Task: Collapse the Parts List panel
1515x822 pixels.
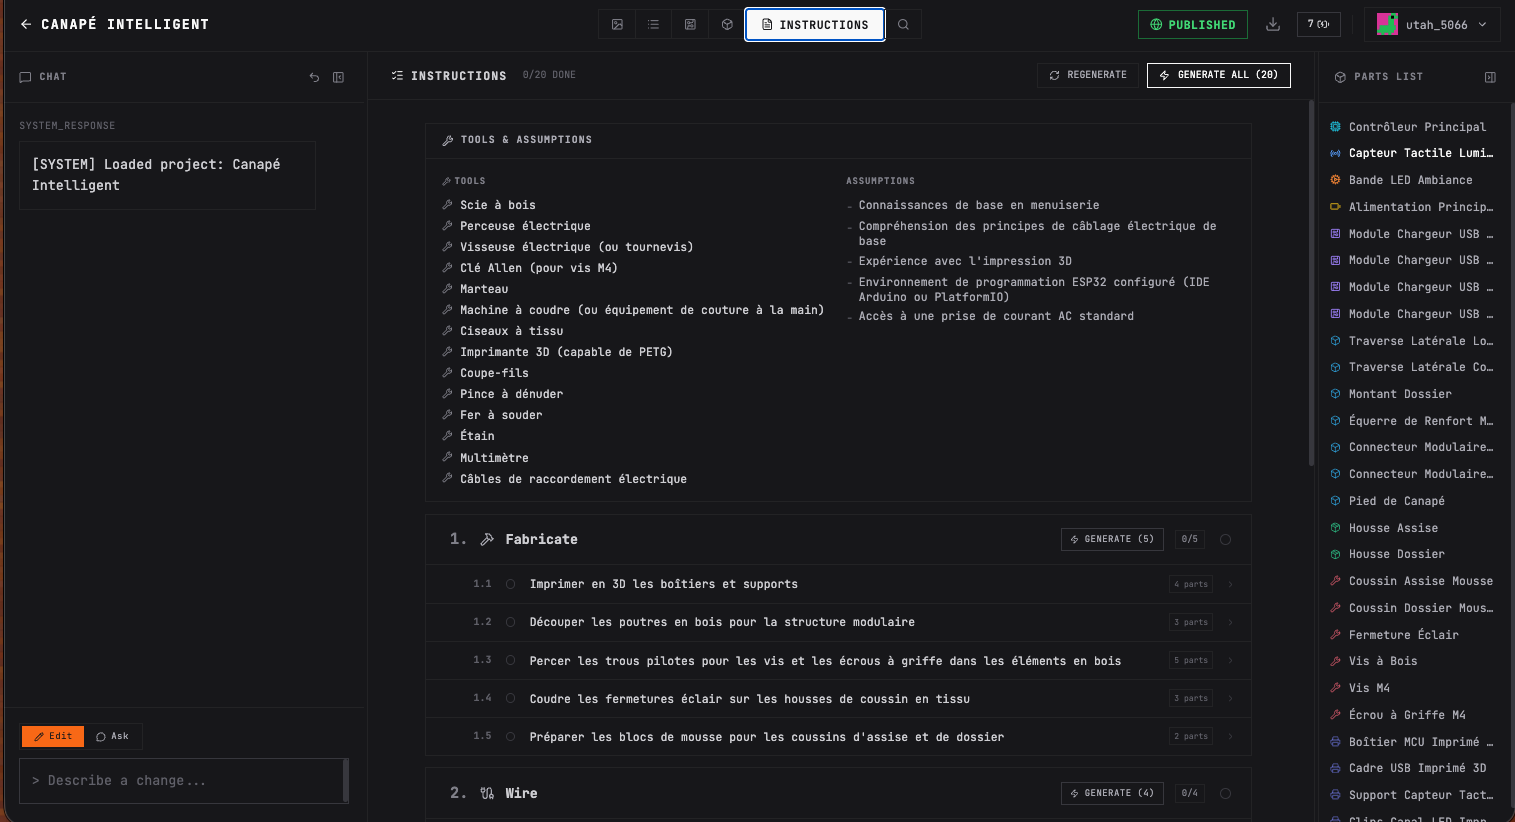Action: (1490, 77)
